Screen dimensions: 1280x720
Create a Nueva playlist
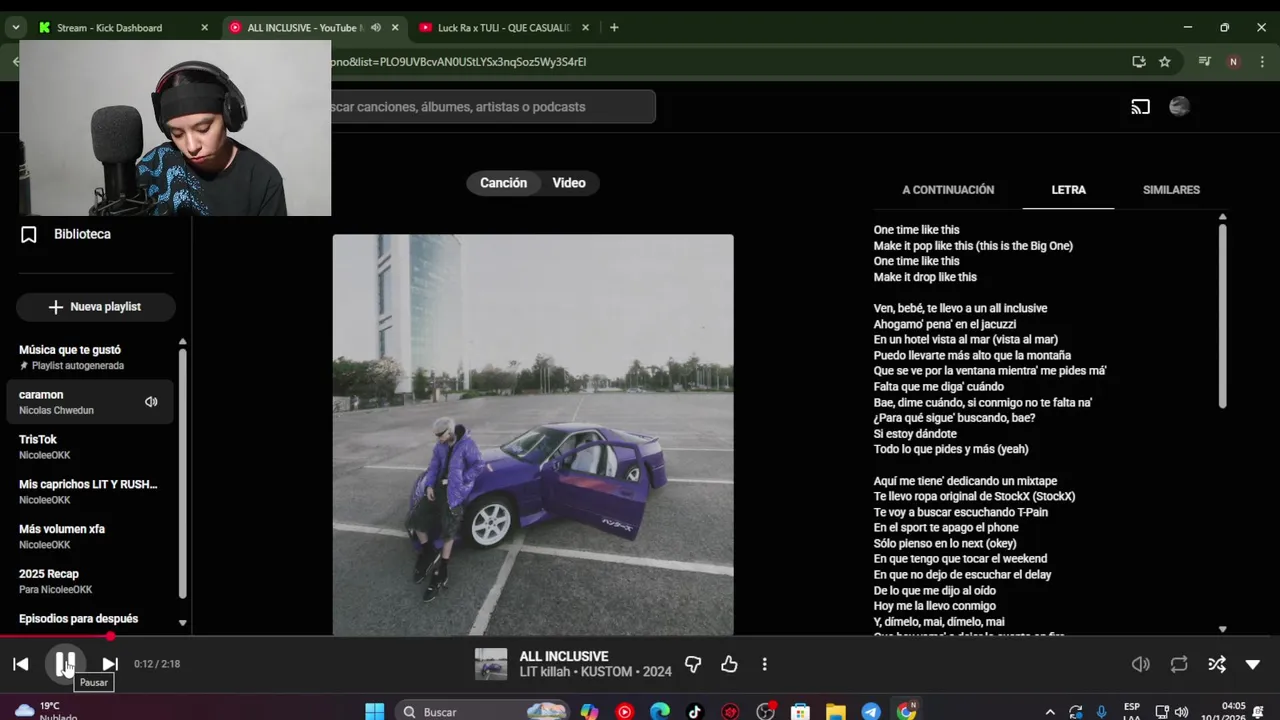coord(96,307)
